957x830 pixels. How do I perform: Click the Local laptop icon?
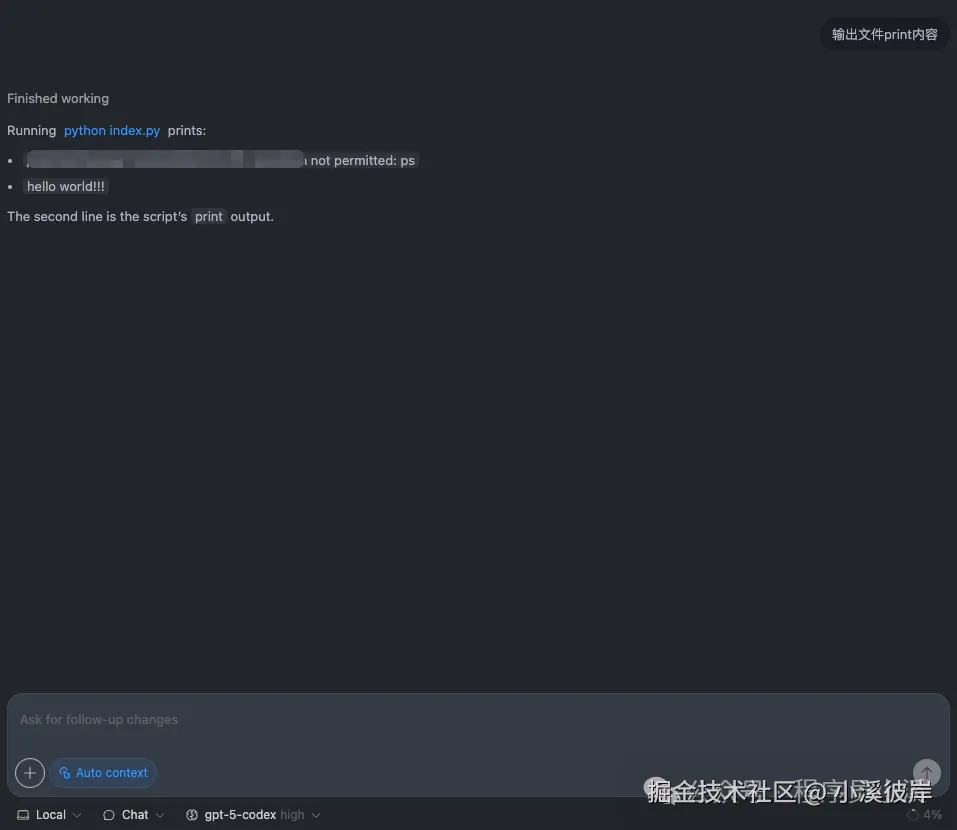tap(23, 815)
